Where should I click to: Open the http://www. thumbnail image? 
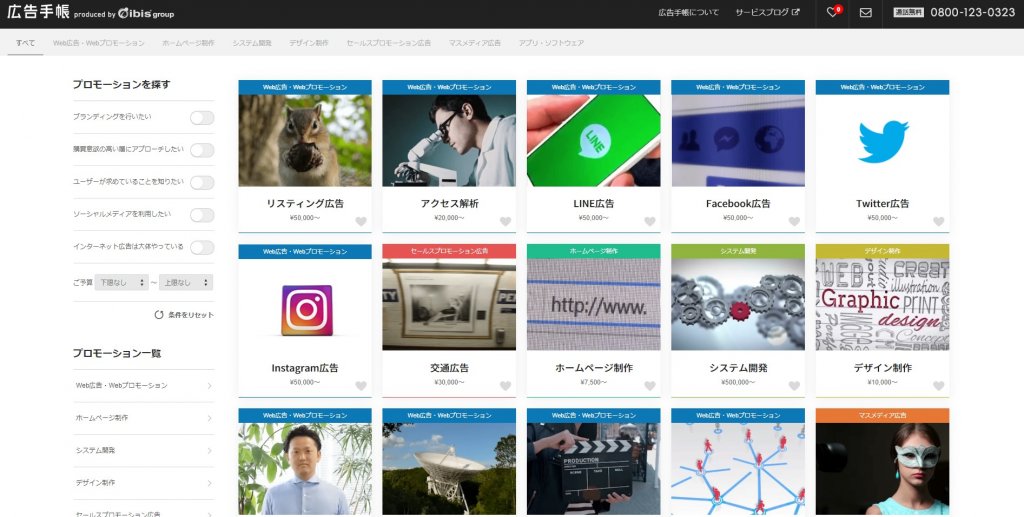[x=594, y=305]
